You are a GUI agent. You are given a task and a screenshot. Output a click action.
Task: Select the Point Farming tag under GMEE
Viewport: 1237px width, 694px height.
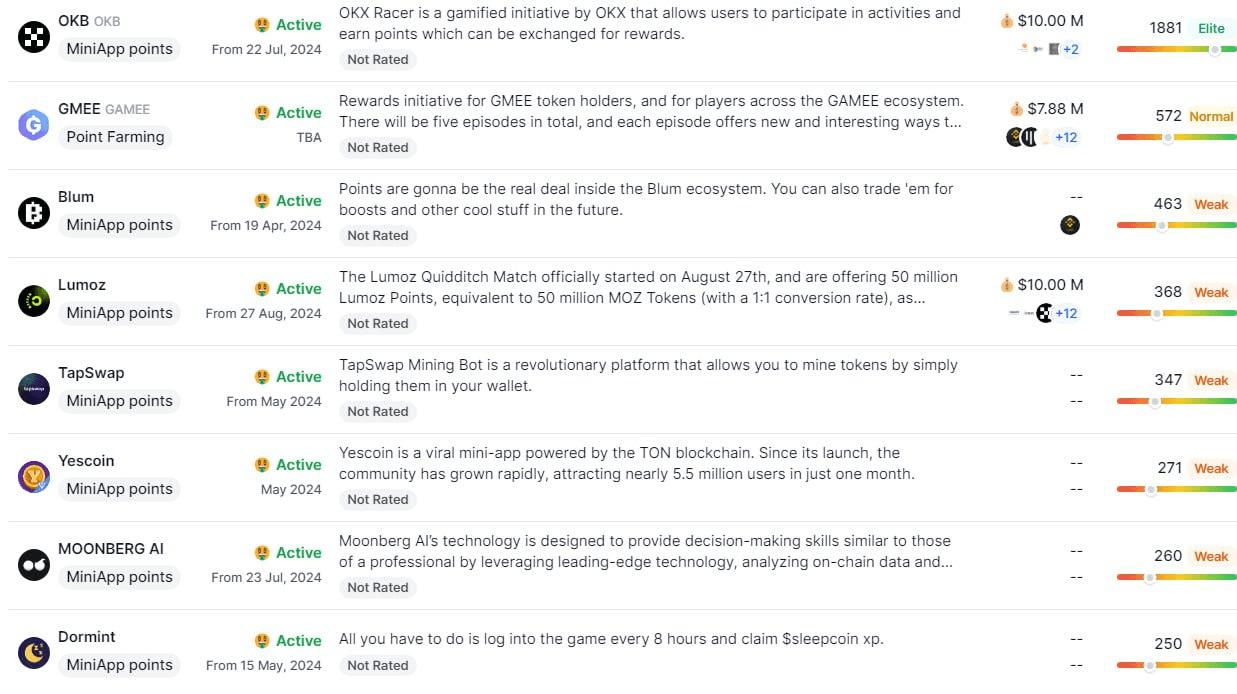point(115,137)
